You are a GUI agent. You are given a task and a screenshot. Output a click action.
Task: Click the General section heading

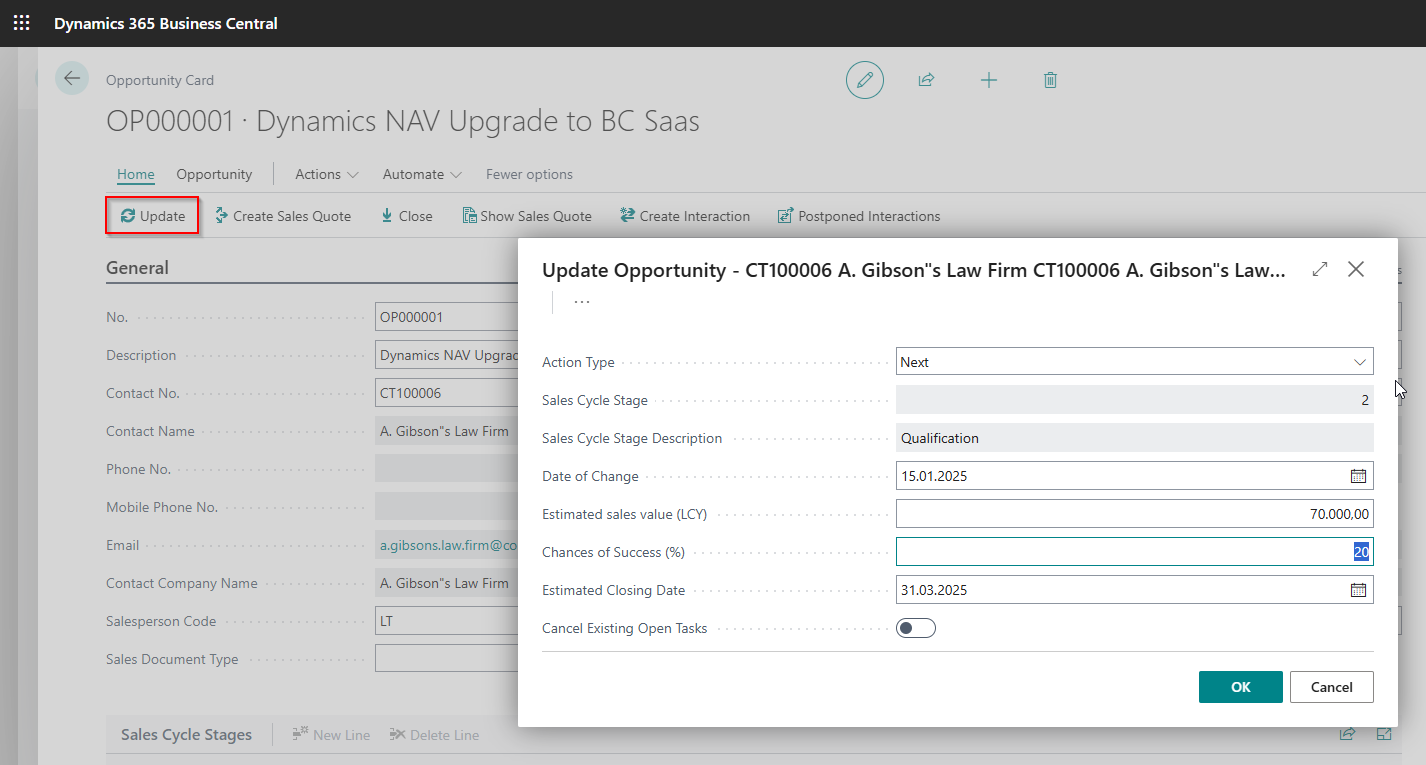point(137,268)
